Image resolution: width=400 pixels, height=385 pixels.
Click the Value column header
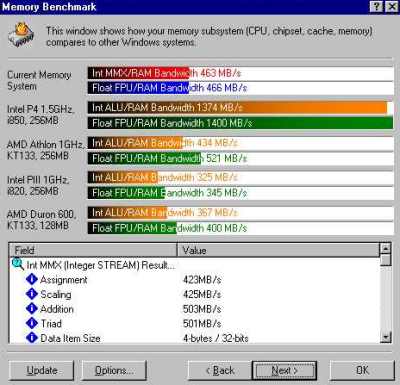coord(278,250)
